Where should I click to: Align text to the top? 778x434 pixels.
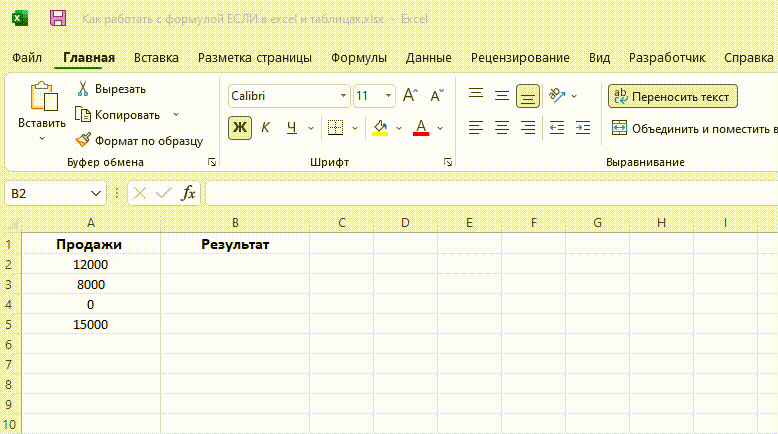point(476,95)
